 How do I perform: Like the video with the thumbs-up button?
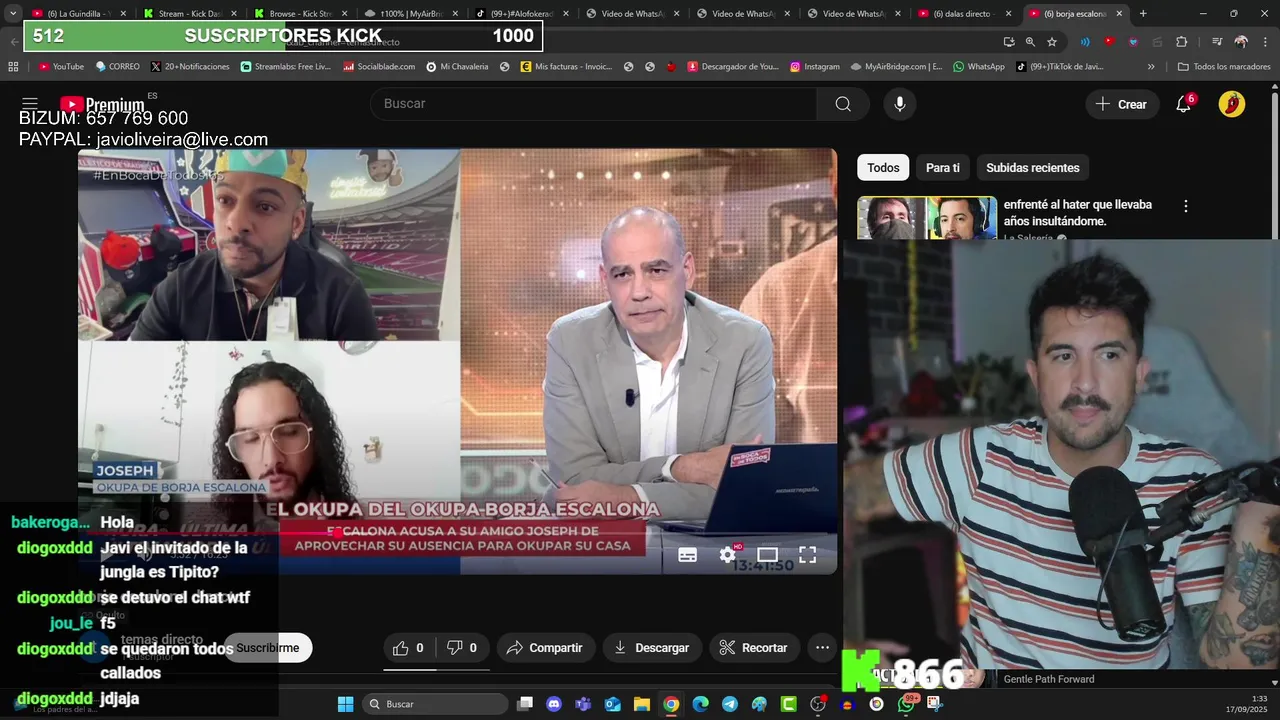tap(408, 648)
